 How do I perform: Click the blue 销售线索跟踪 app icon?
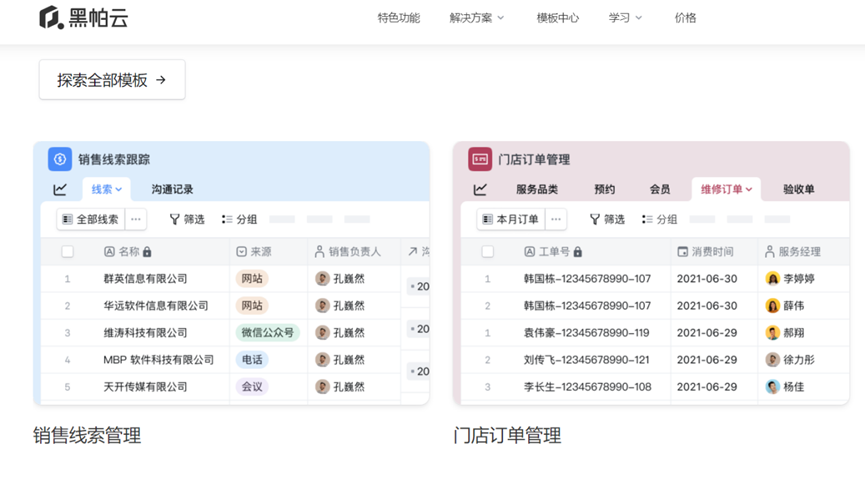point(60,159)
